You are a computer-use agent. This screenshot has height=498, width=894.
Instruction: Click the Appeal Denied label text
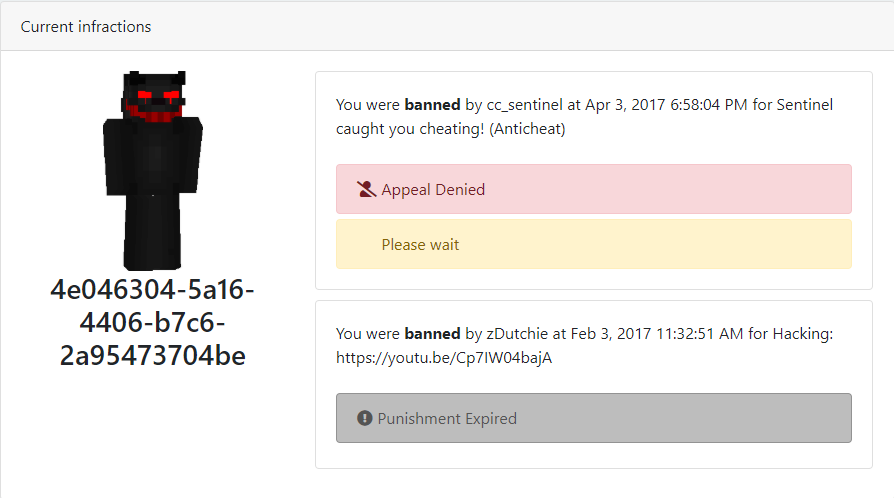coord(433,189)
